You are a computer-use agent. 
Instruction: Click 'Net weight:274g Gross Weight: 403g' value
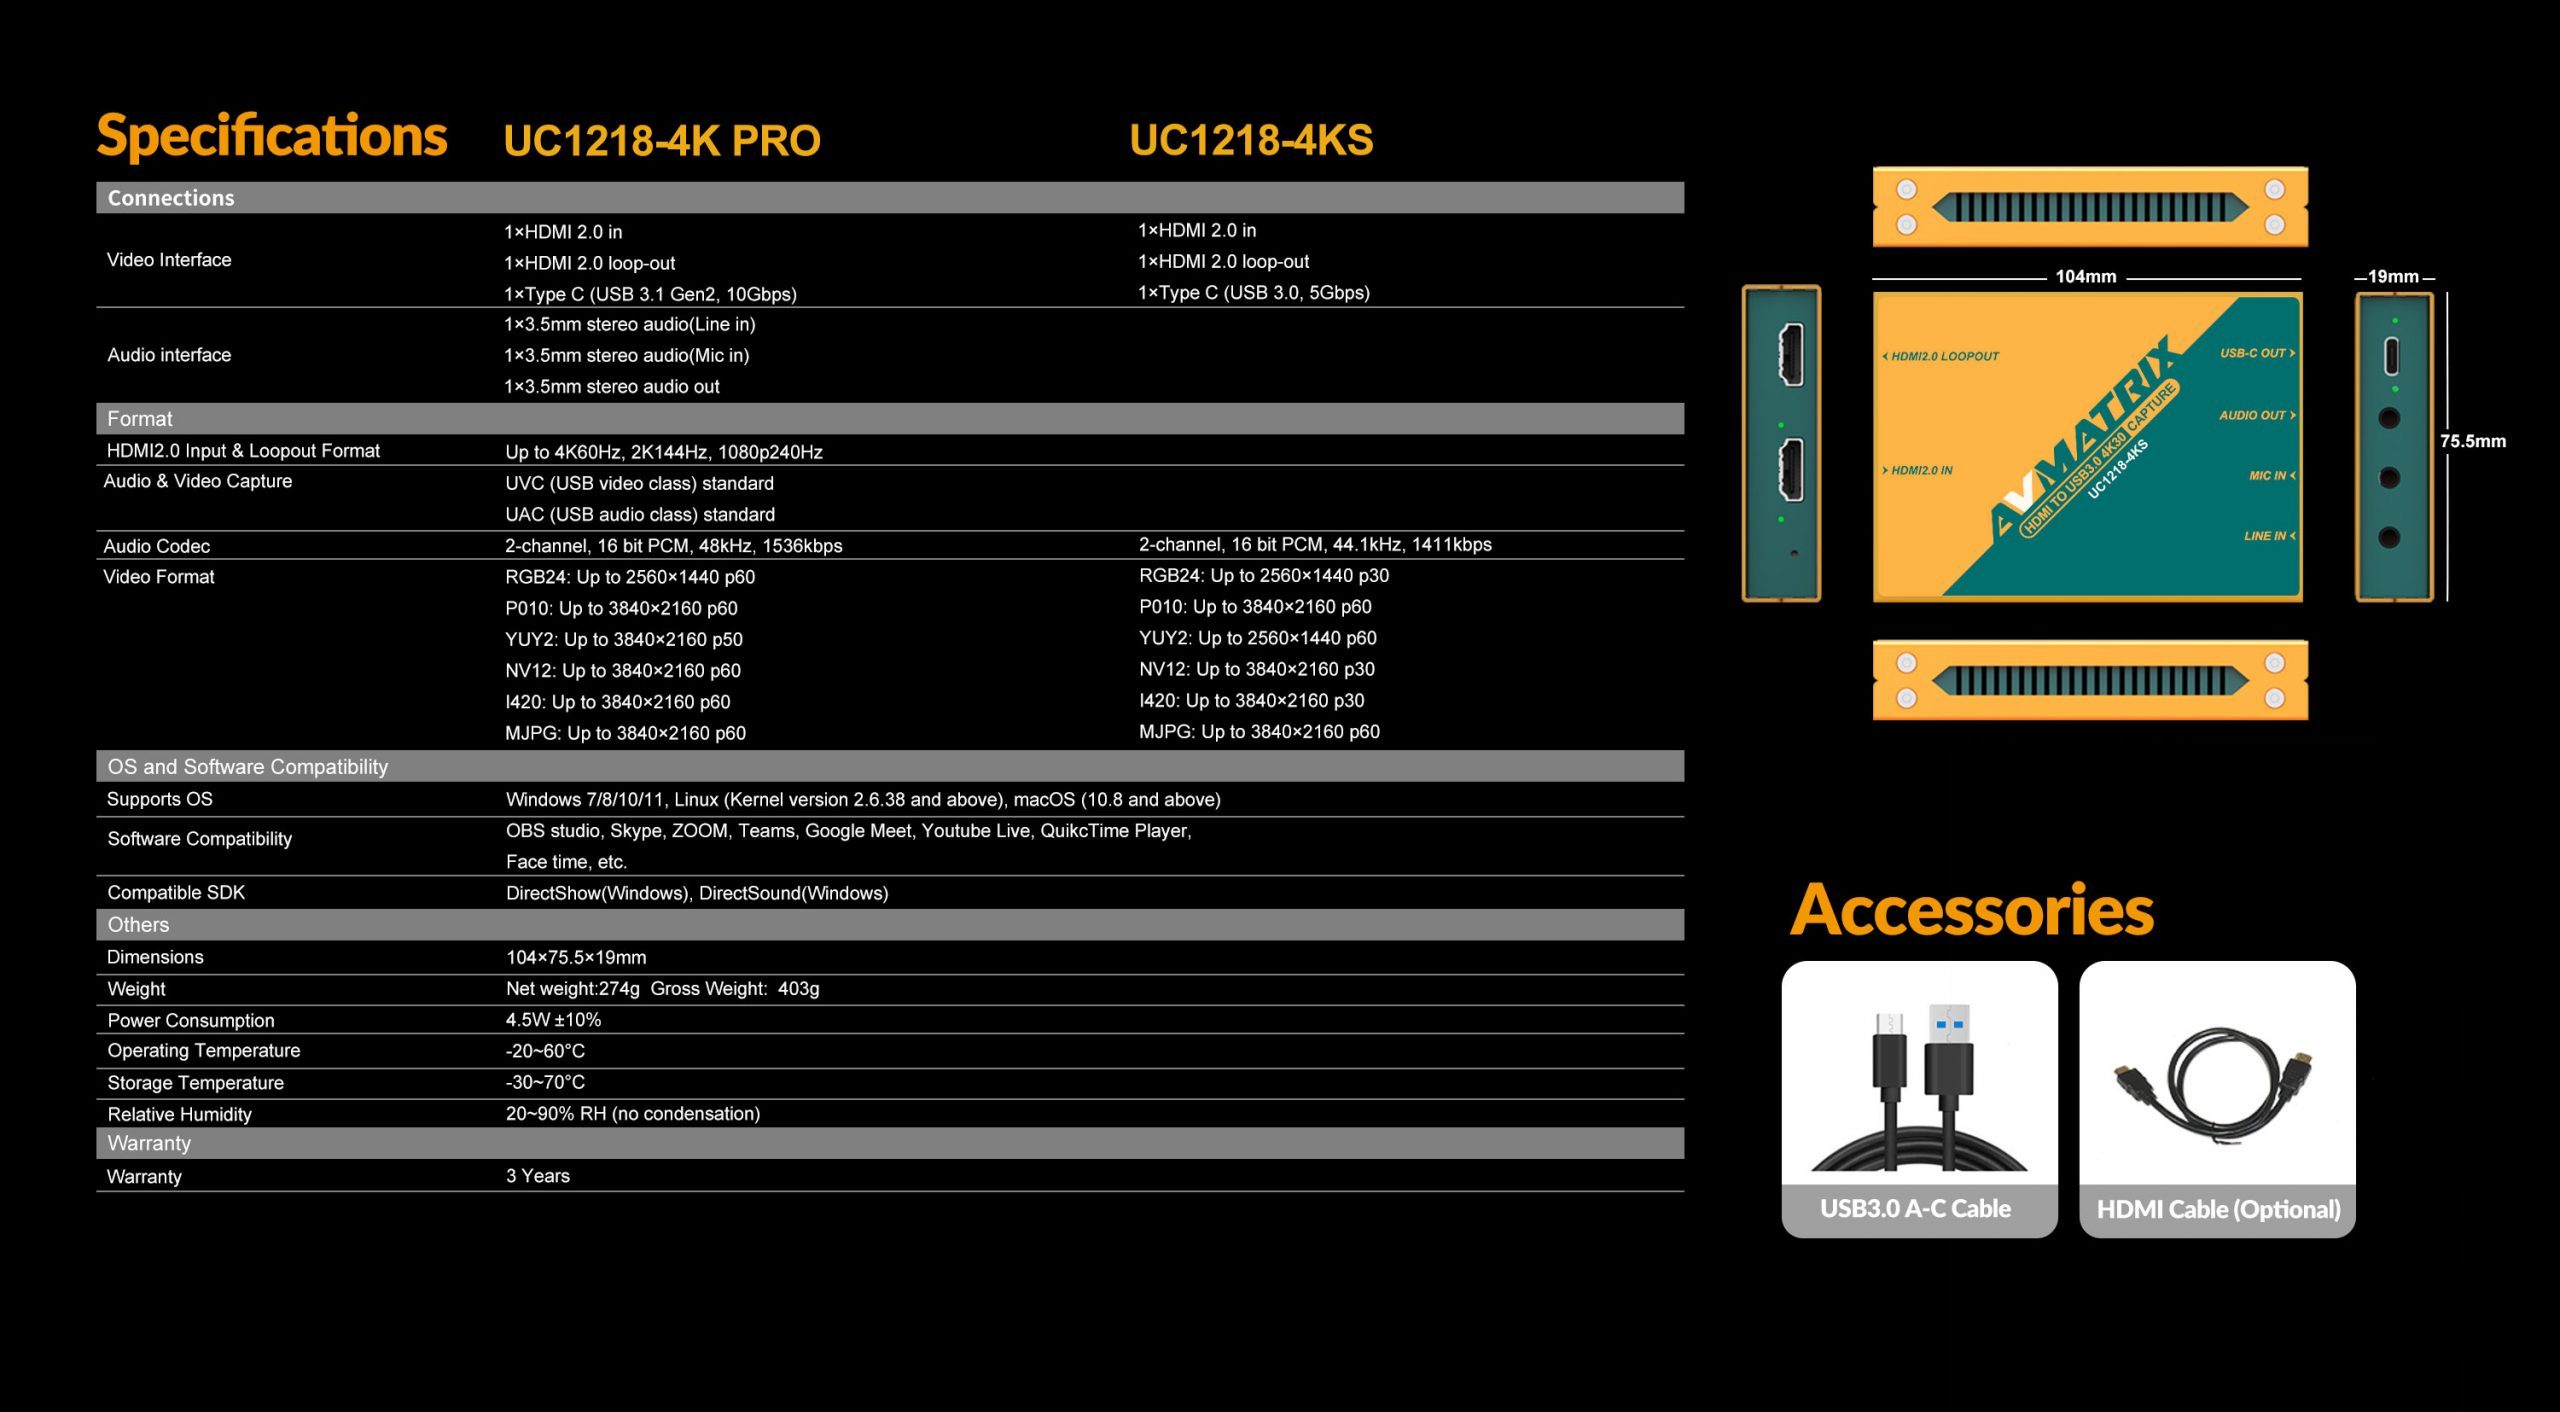click(x=662, y=988)
